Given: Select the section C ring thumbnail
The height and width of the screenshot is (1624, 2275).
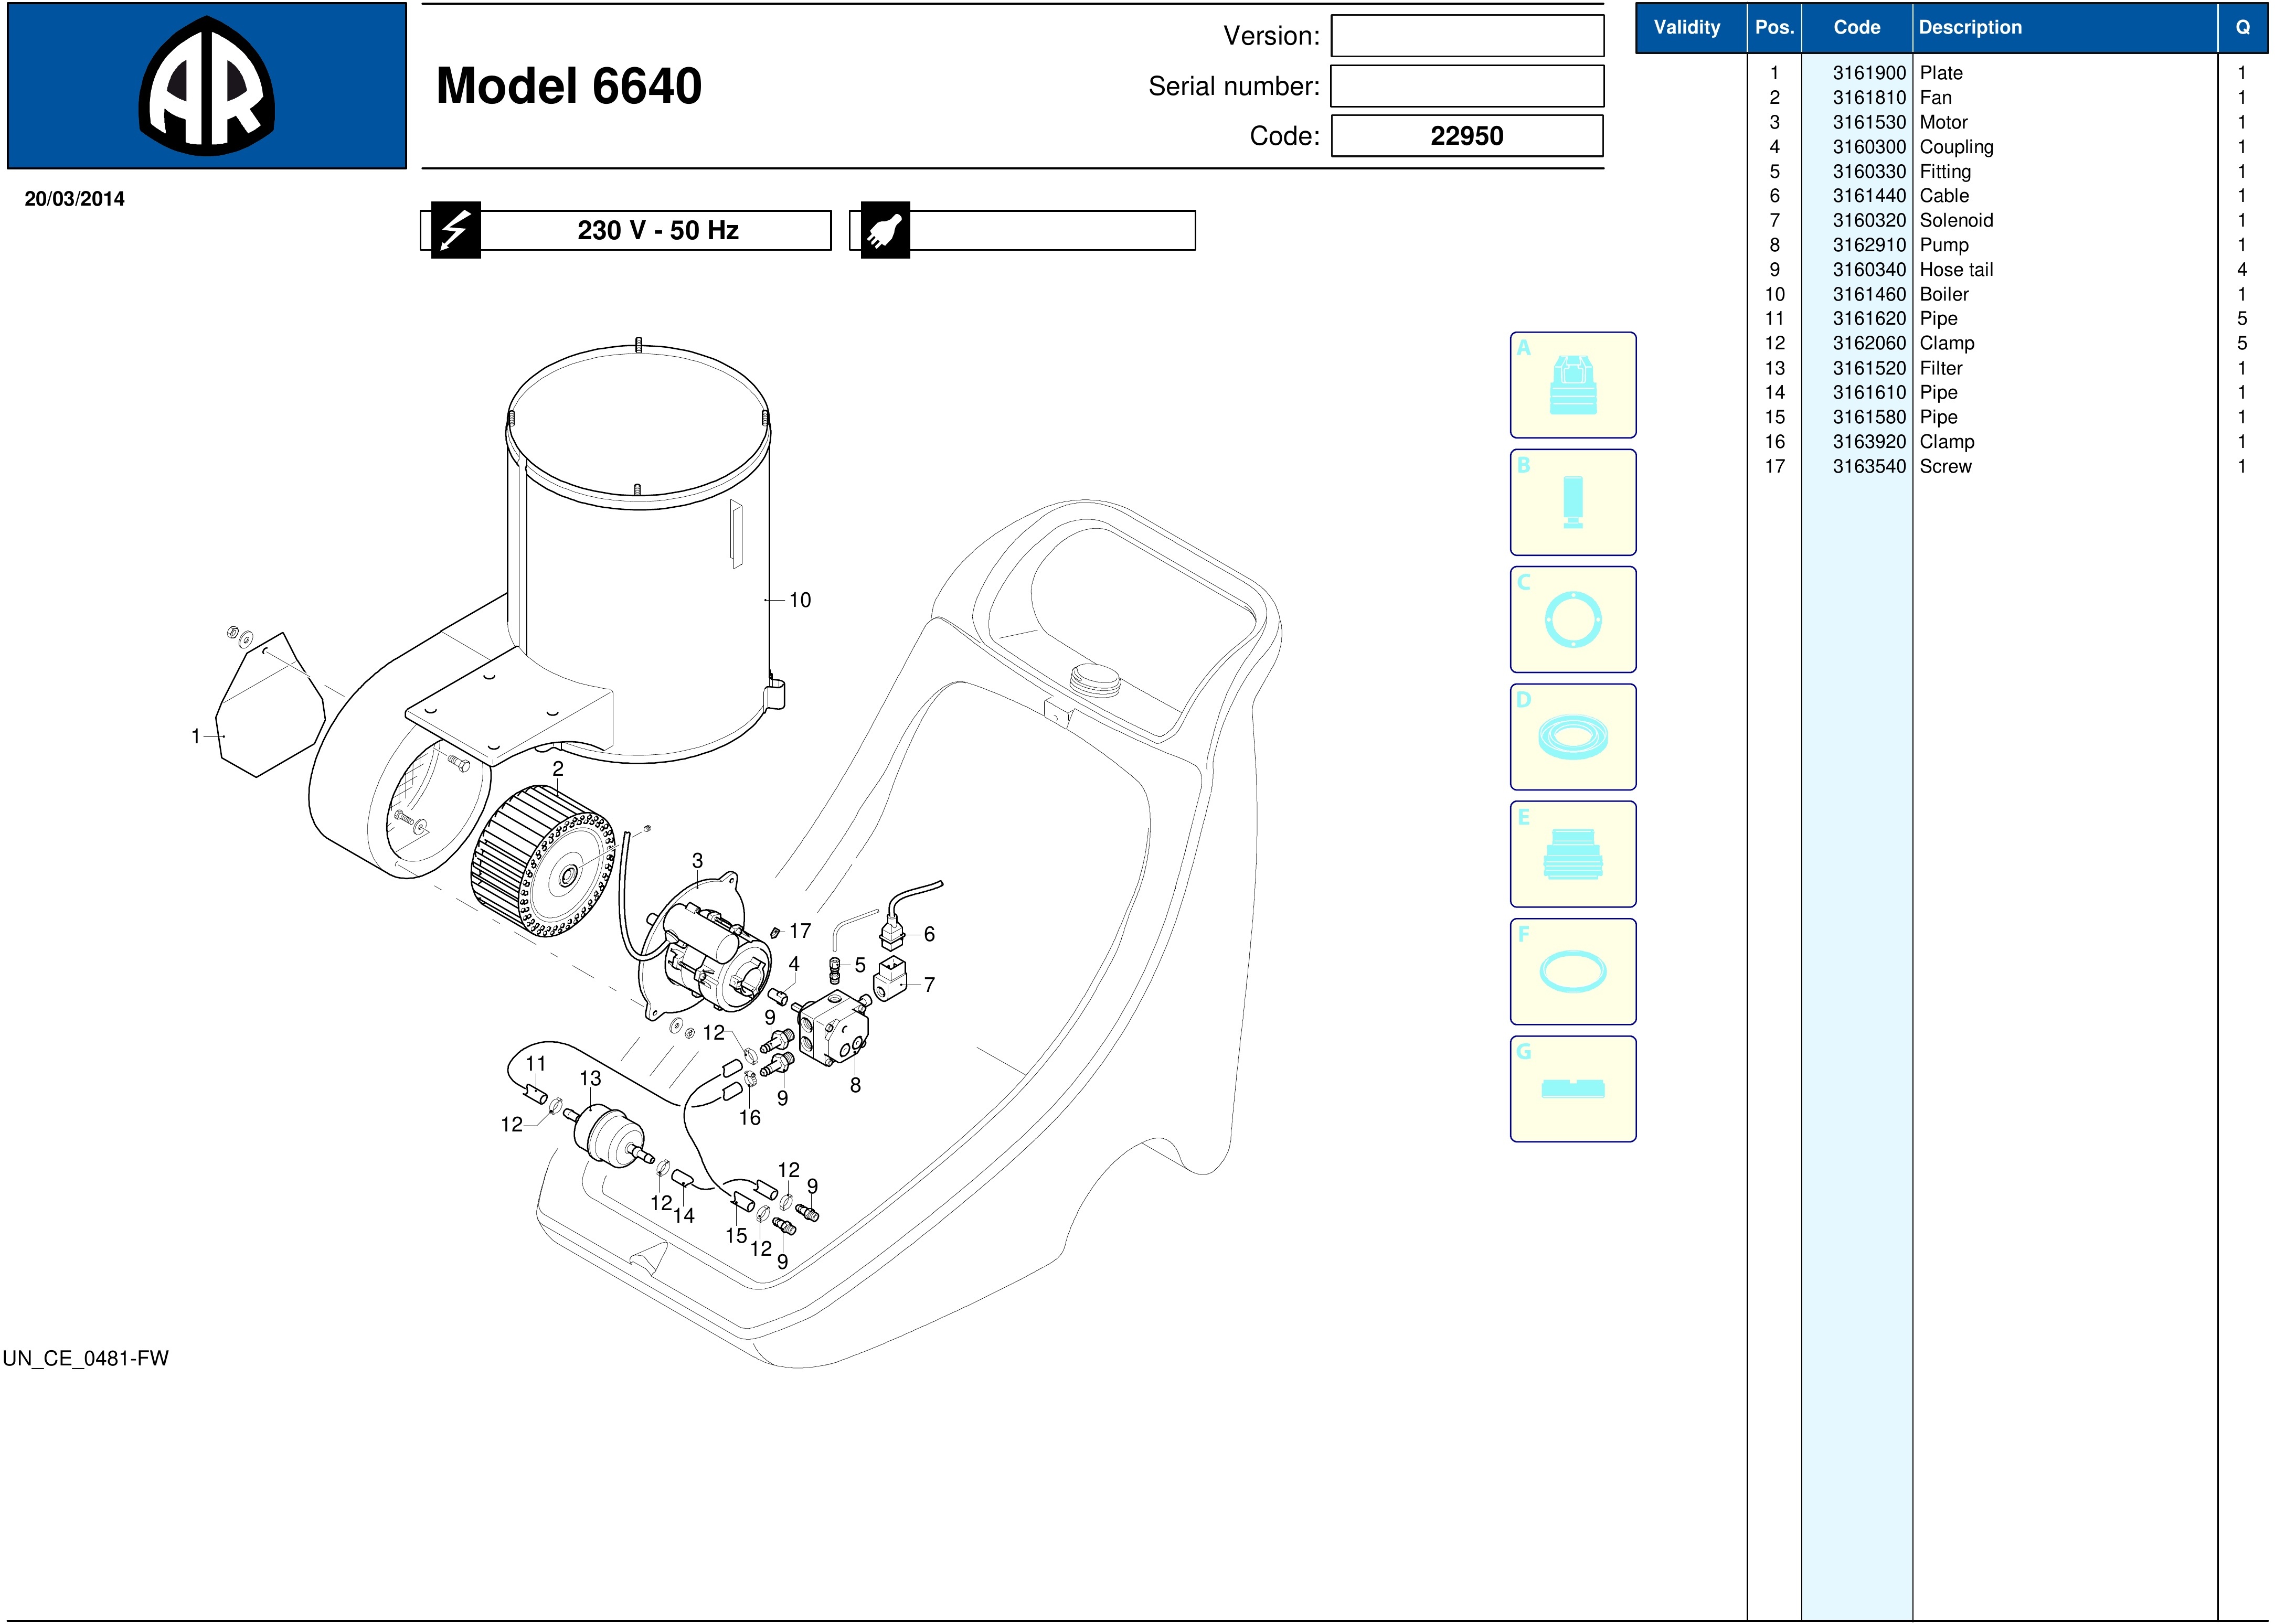Looking at the screenshot, I should click(x=1572, y=620).
